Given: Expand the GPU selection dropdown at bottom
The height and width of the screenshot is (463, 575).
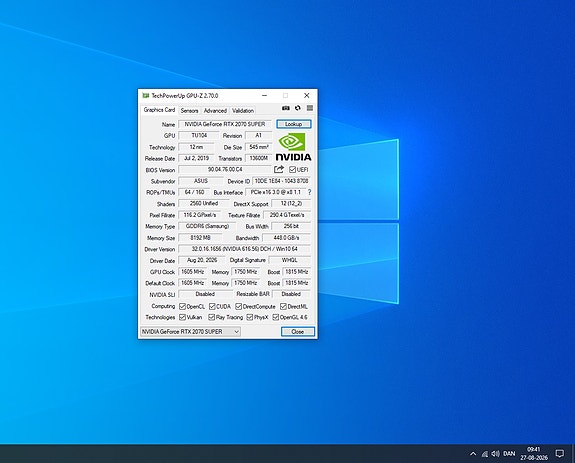Looking at the screenshot, I should point(190,332).
